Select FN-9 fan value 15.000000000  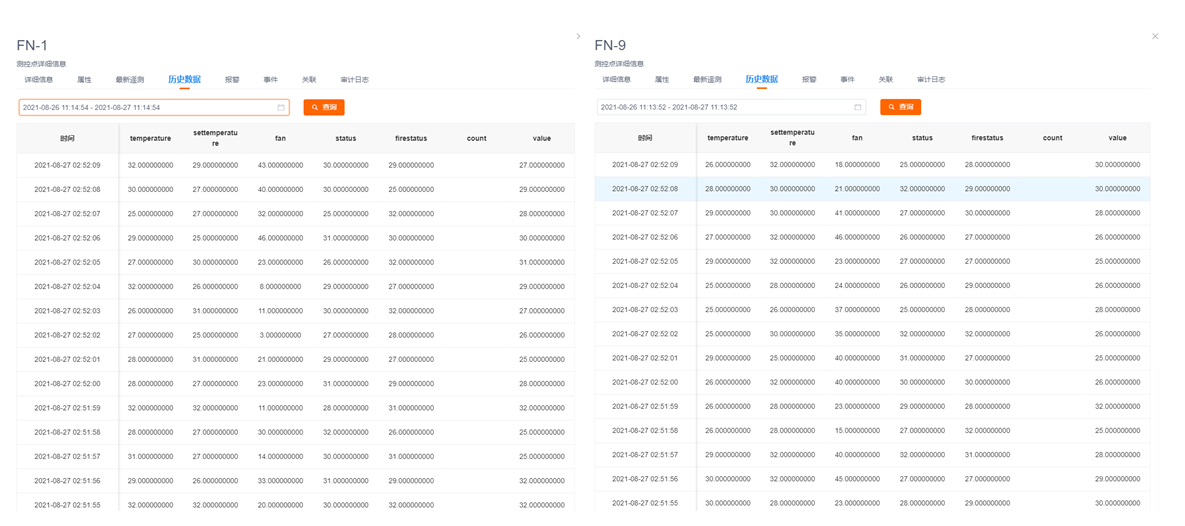(857, 431)
